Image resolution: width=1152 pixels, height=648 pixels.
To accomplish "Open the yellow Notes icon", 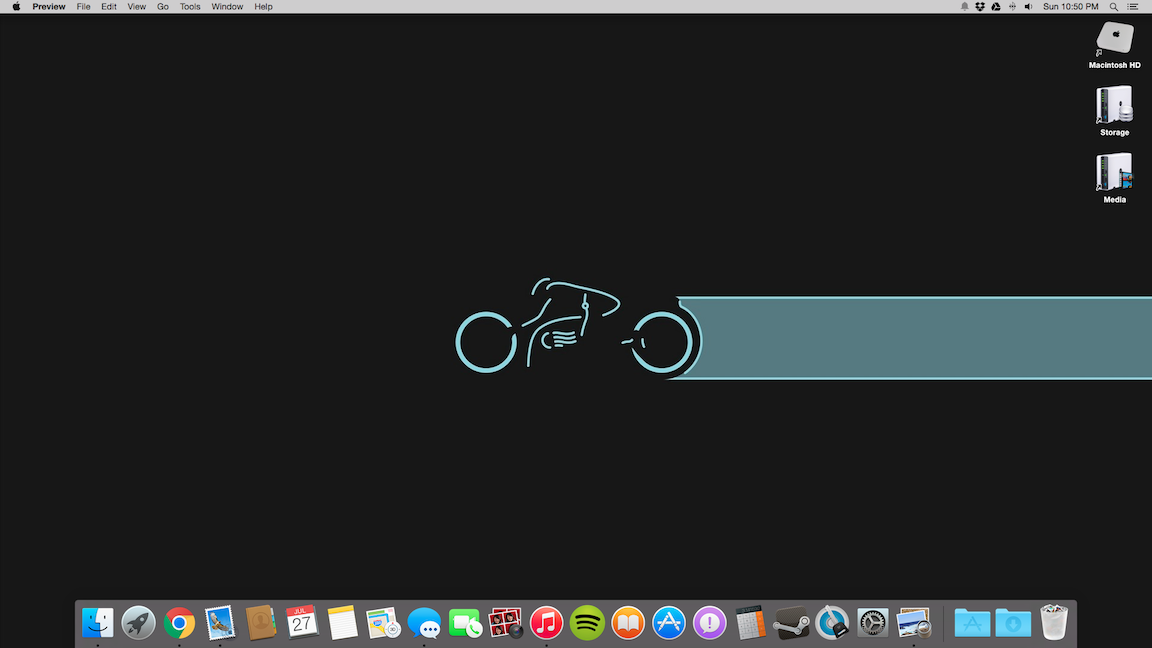I will click(342, 623).
